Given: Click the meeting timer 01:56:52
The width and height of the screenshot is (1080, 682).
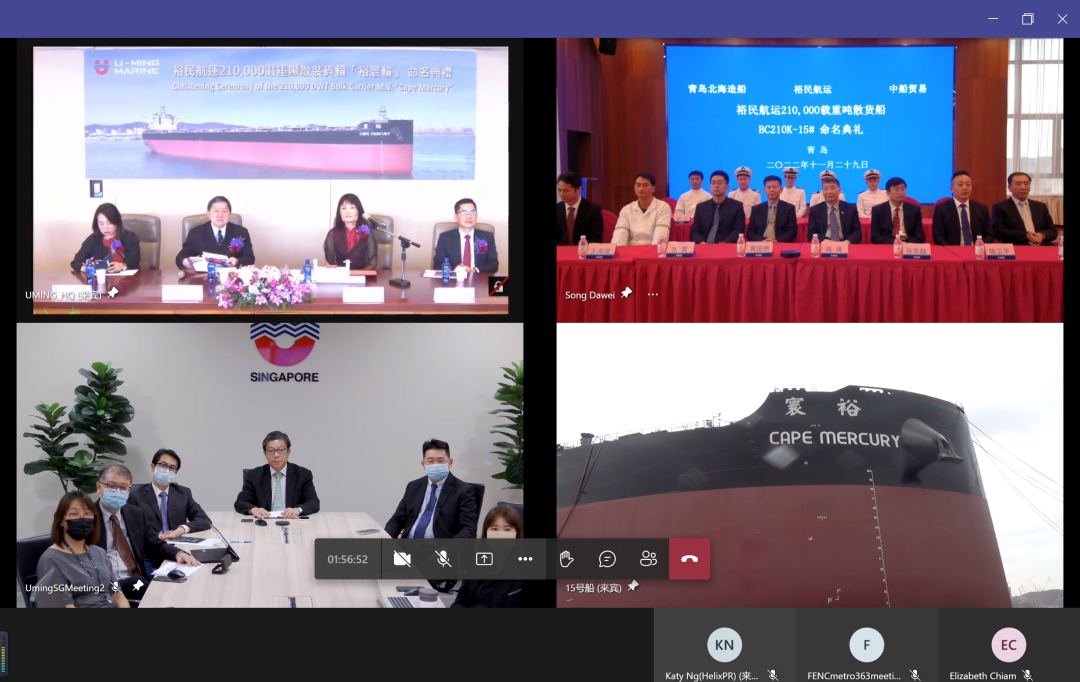Looking at the screenshot, I should 347,559.
